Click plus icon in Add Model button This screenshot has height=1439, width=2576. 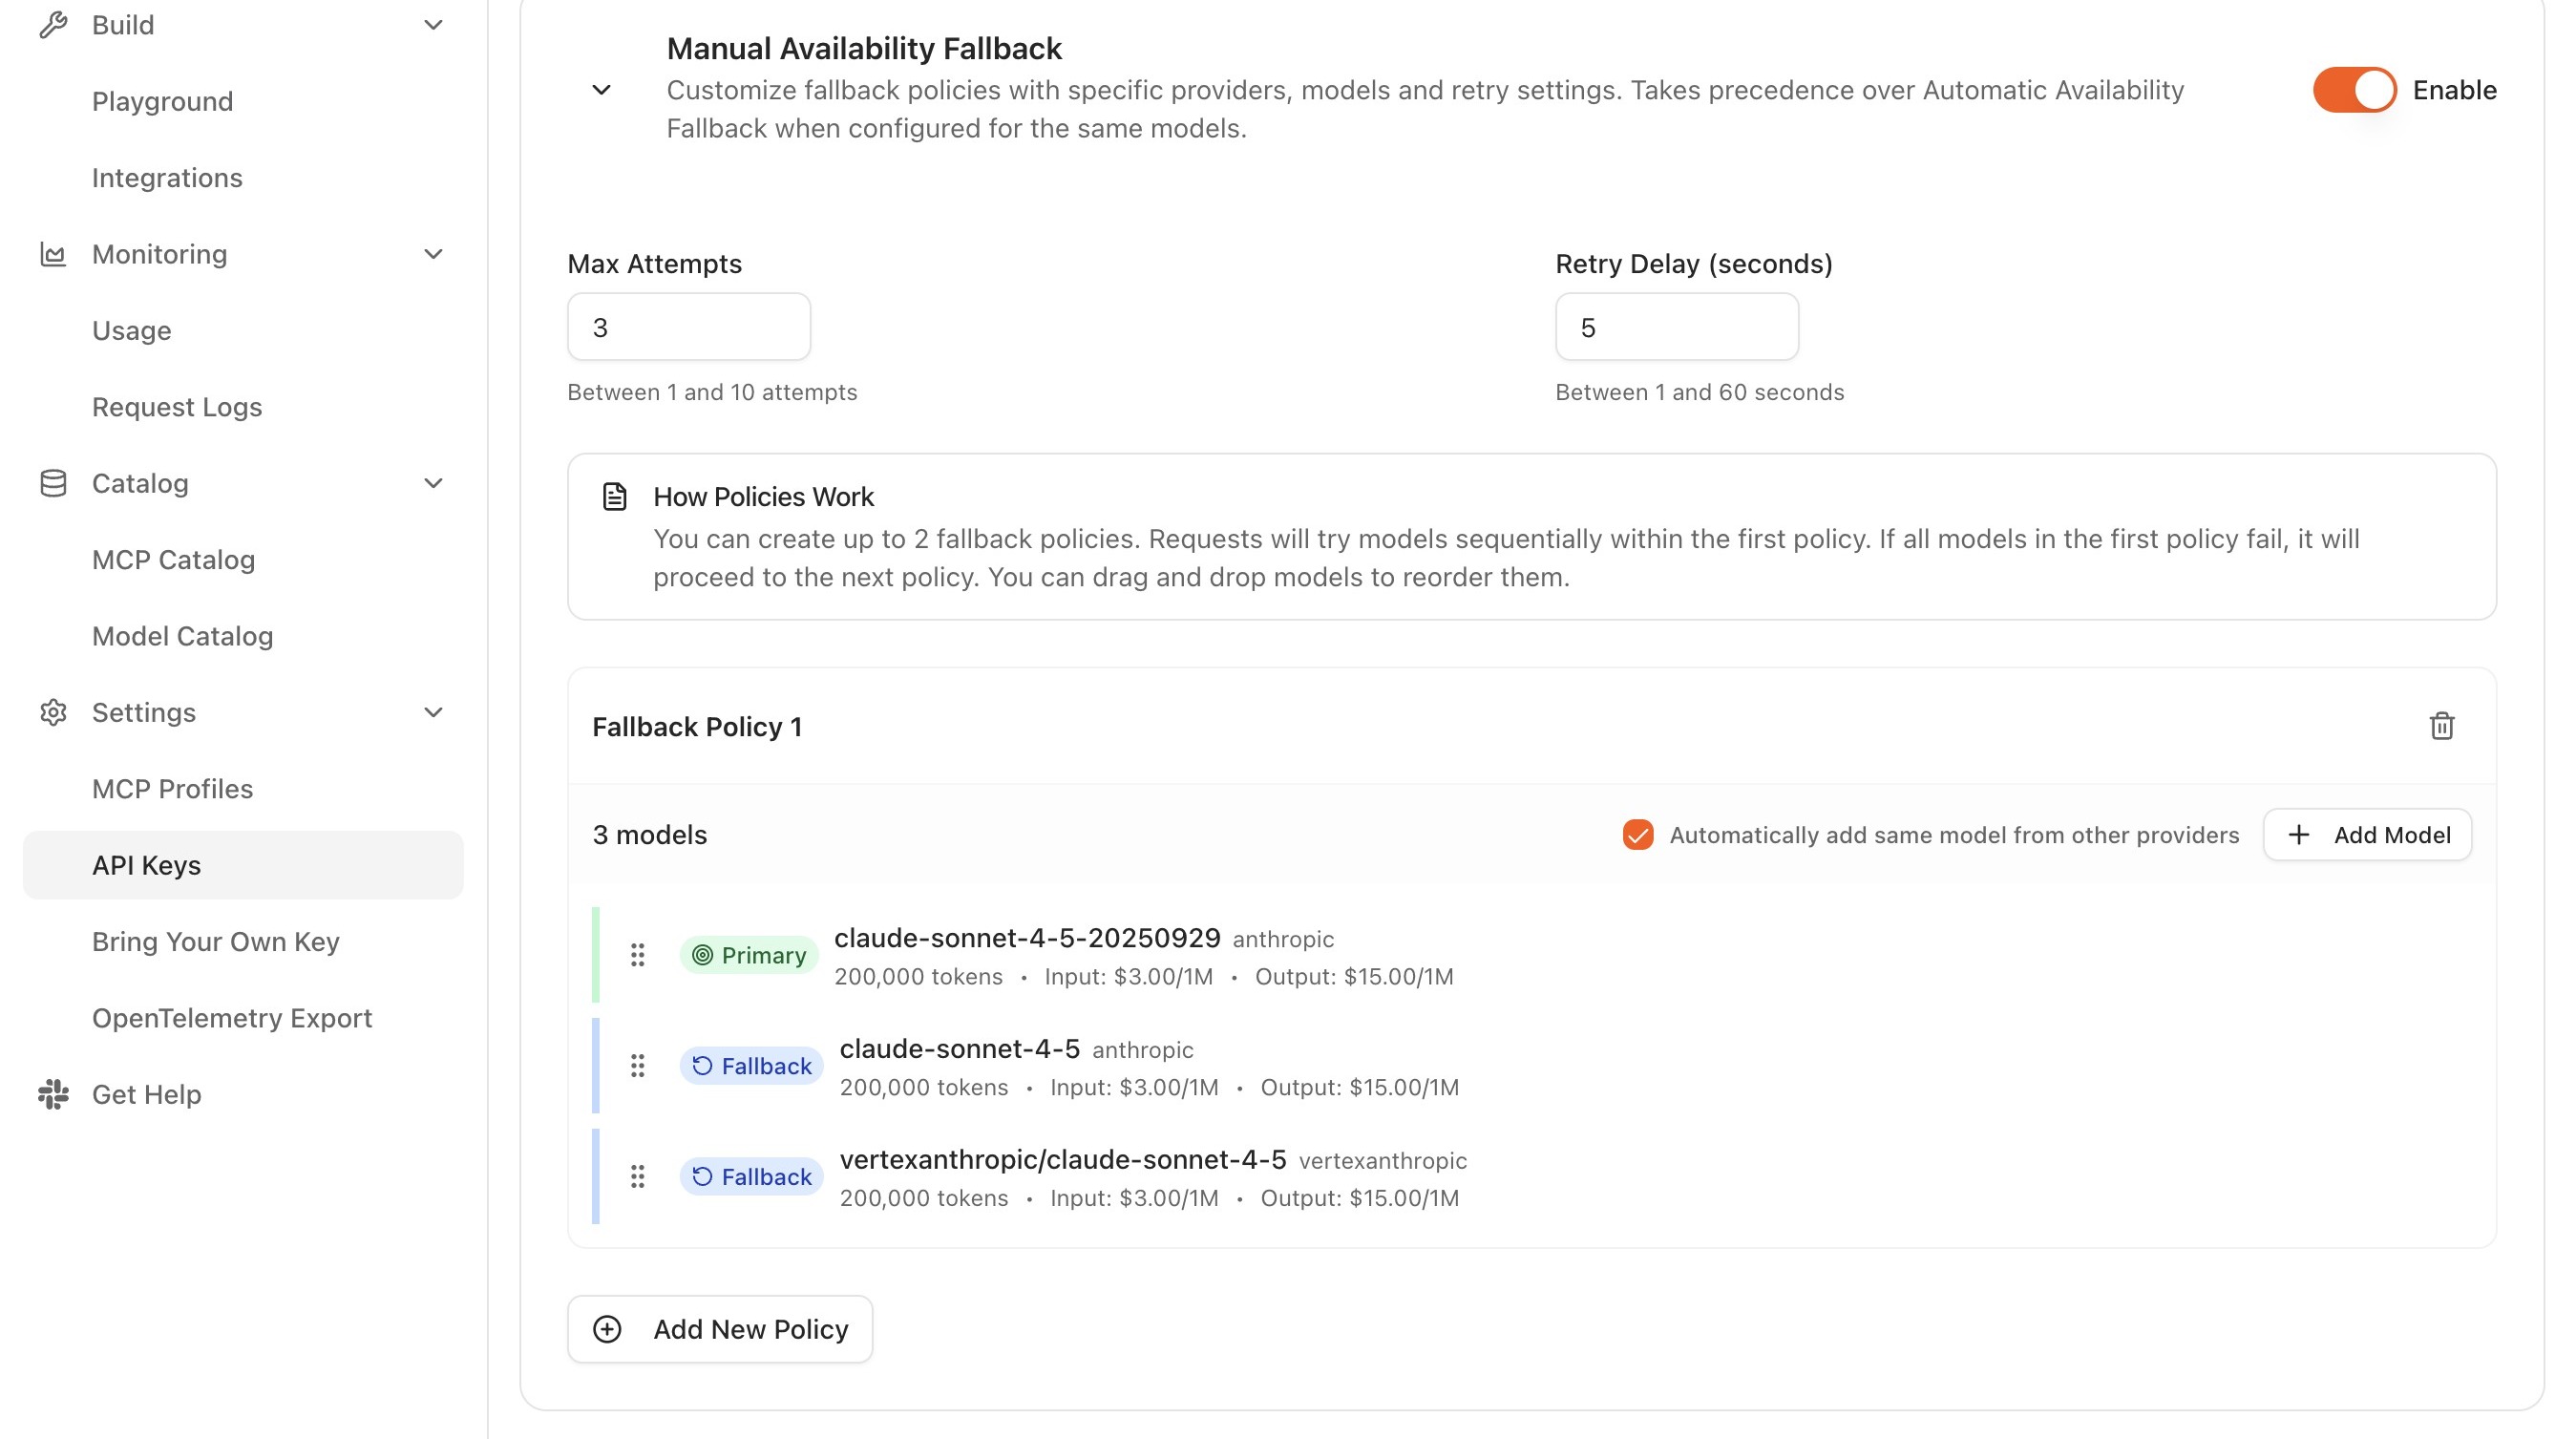(x=2299, y=835)
